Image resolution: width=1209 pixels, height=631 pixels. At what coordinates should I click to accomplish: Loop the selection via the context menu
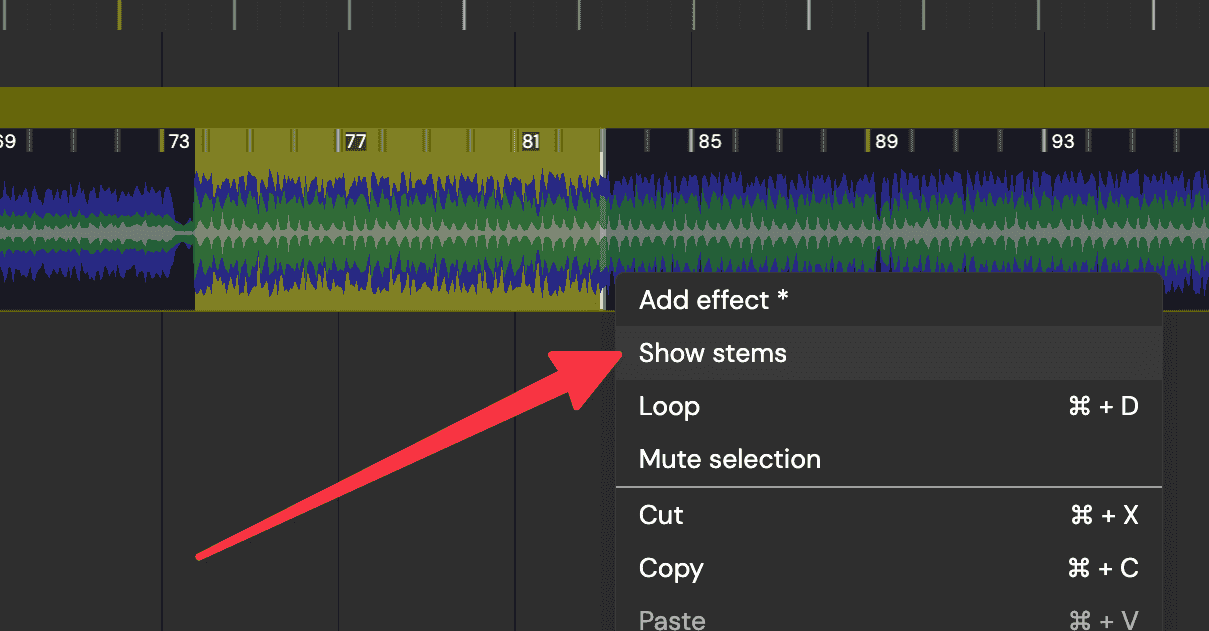tap(669, 406)
